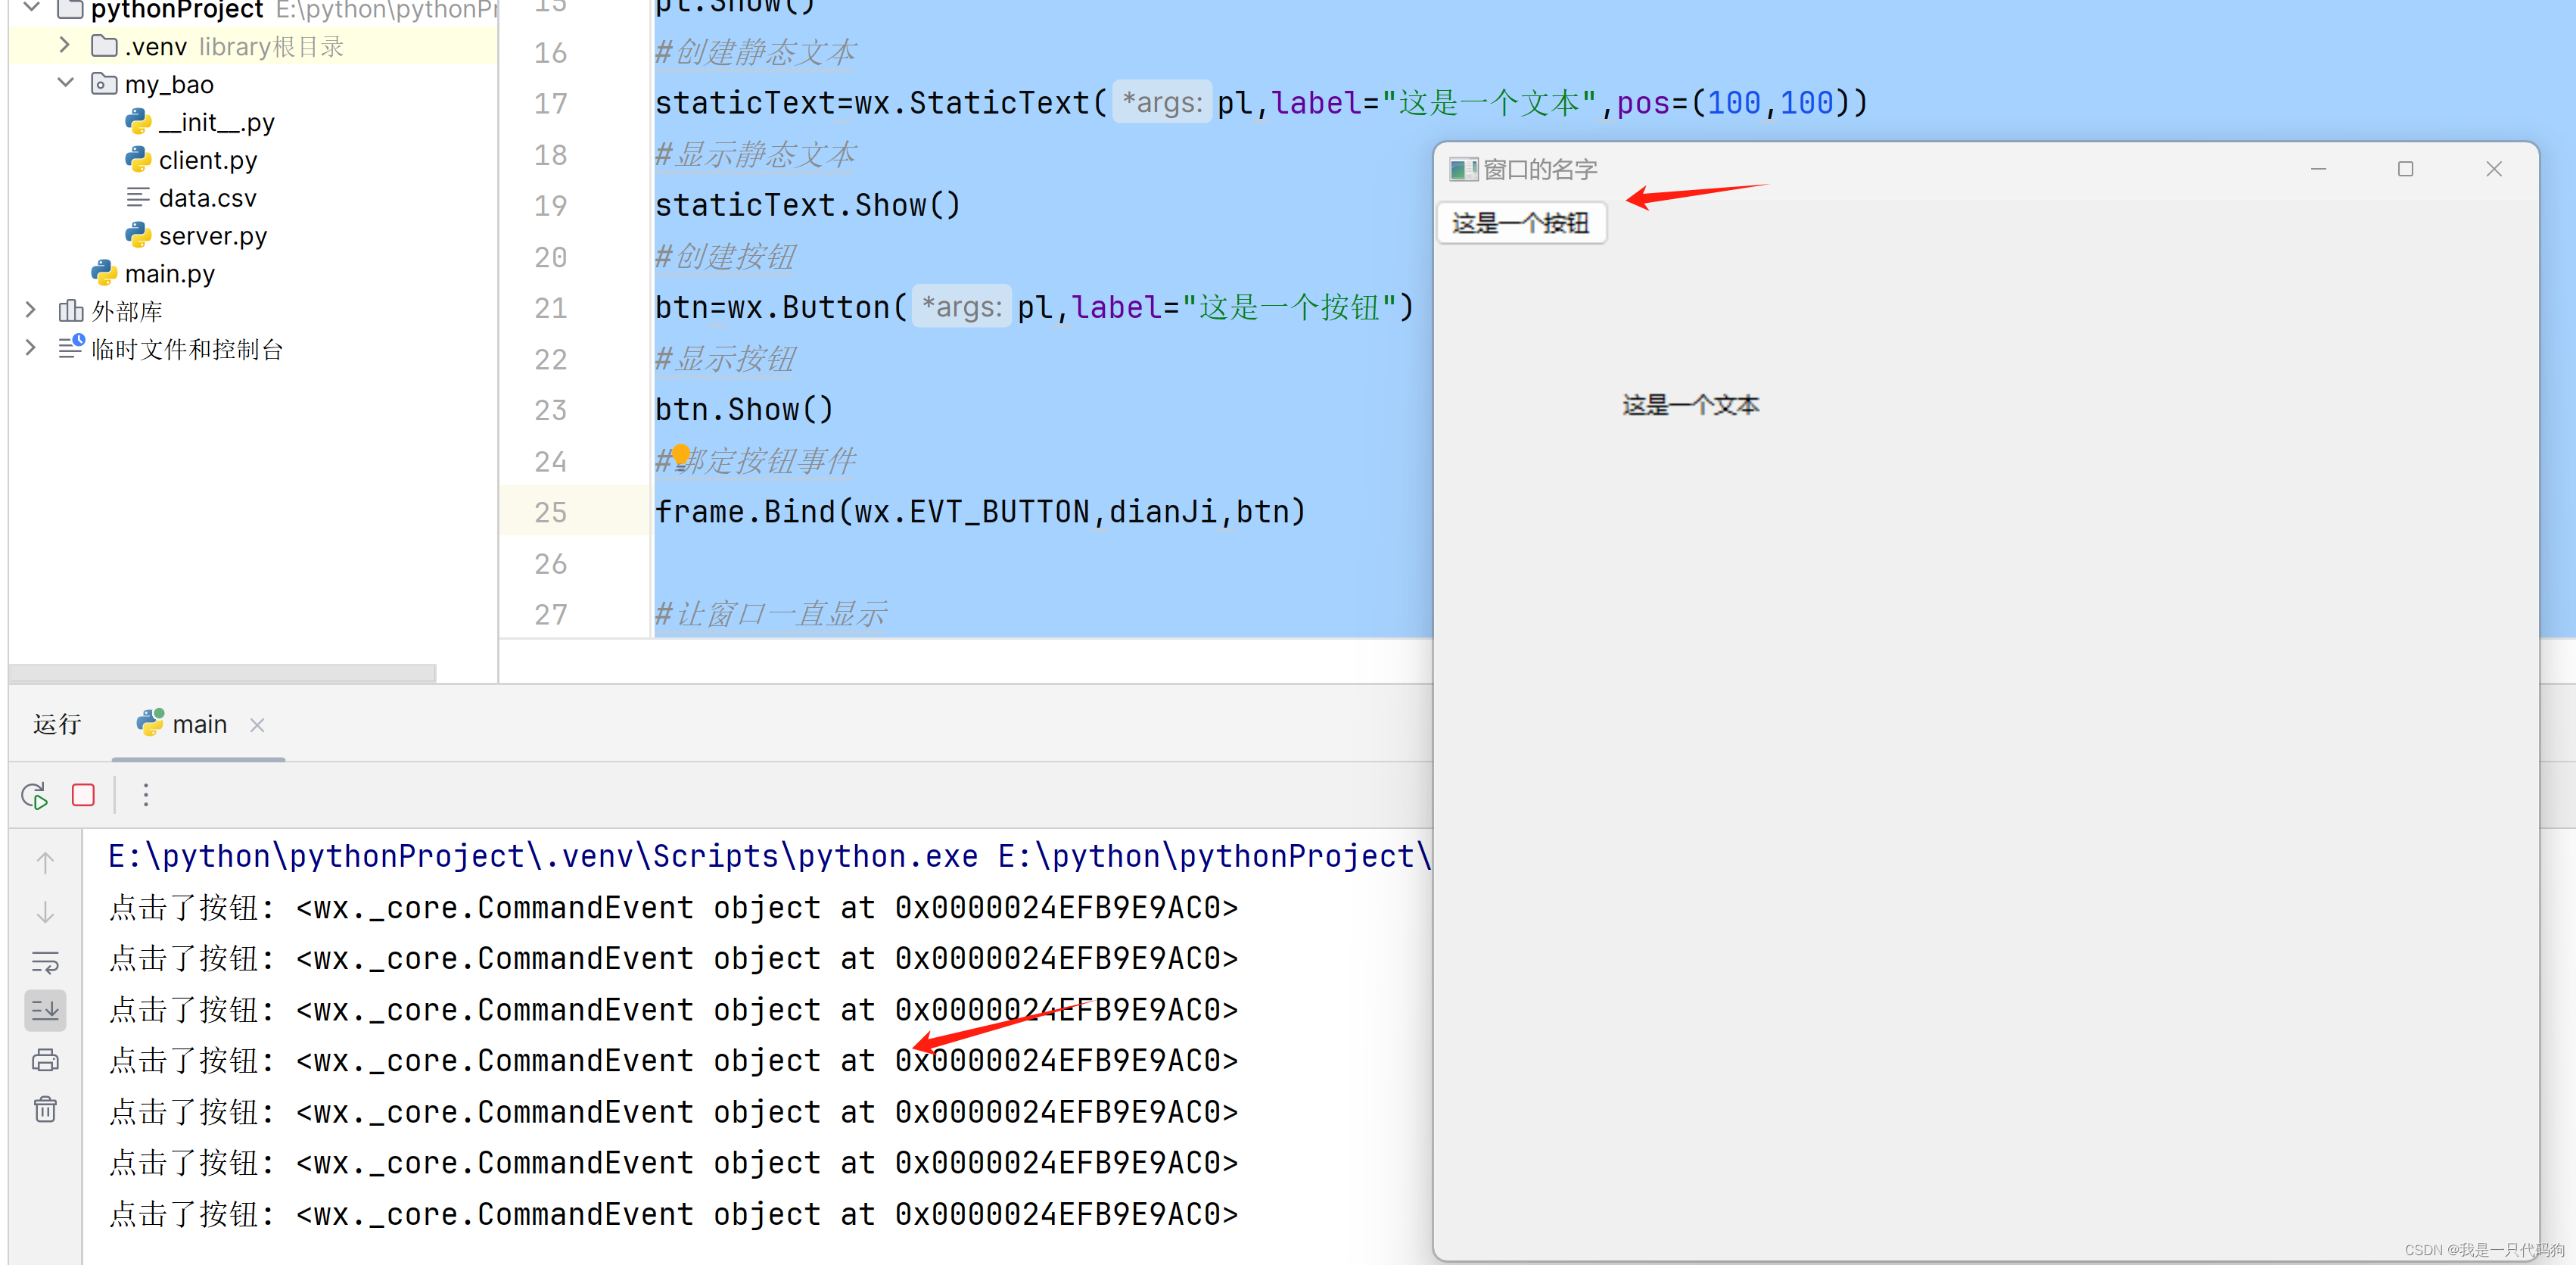Click the 这是一个按钮 button
This screenshot has height=1265, width=2576.
pyautogui.click(x=1520, y=222)
